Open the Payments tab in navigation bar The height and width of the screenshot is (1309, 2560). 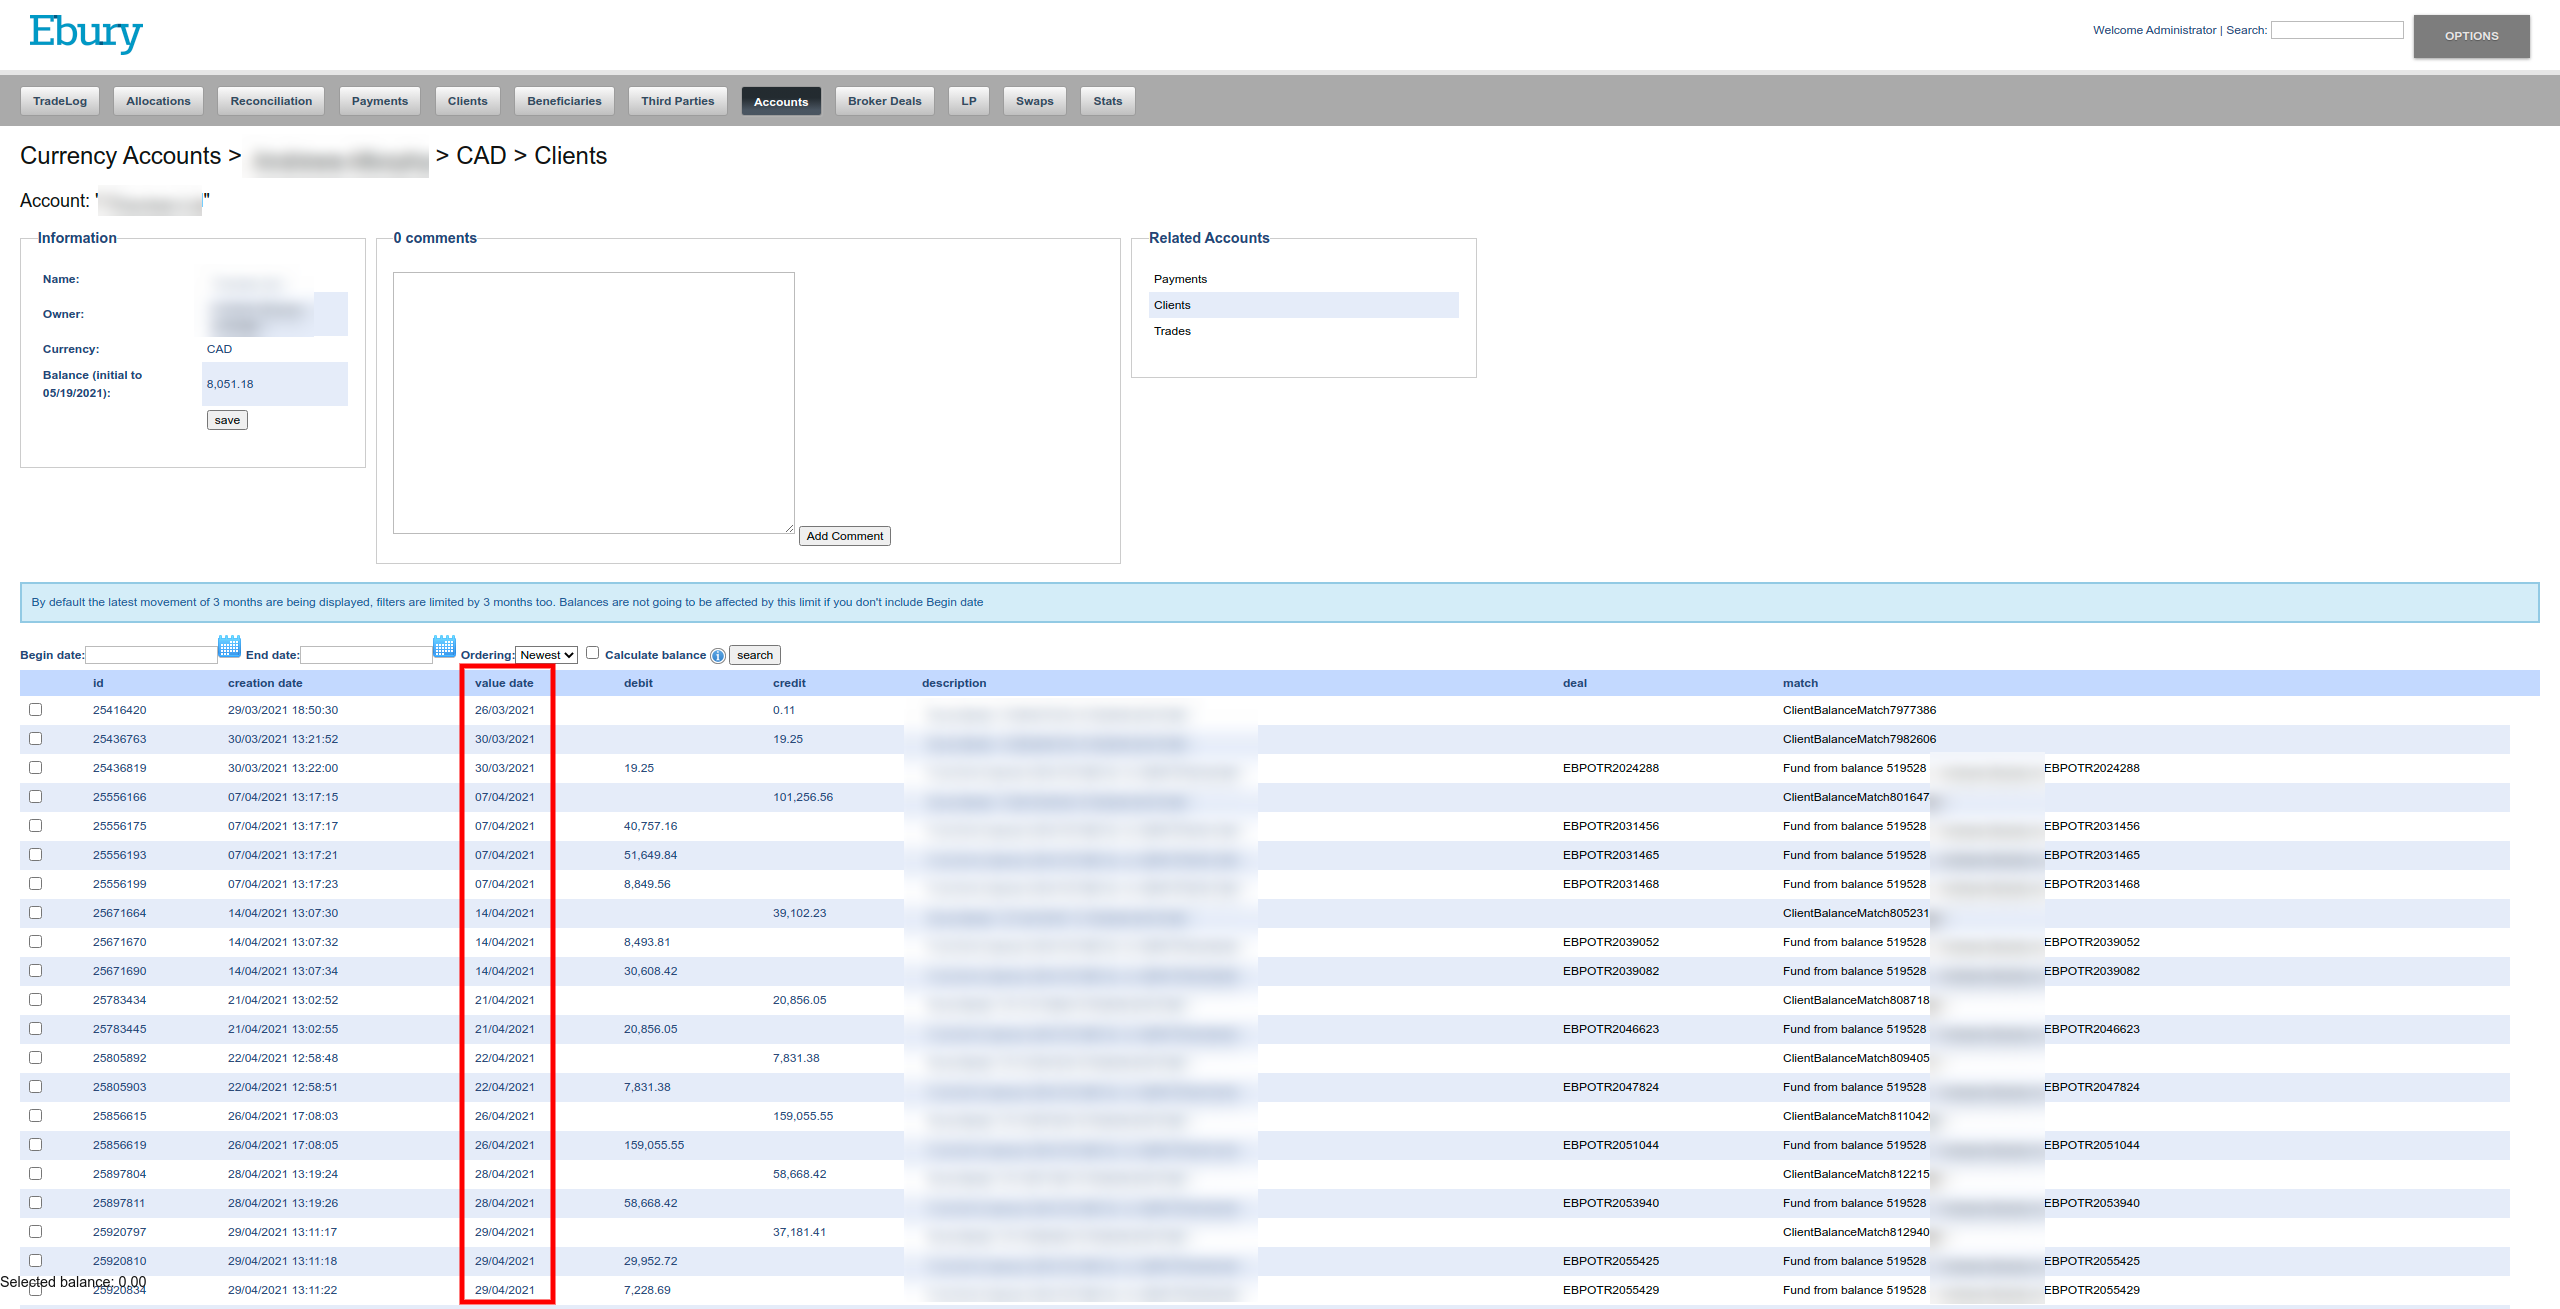pos(380,101)
